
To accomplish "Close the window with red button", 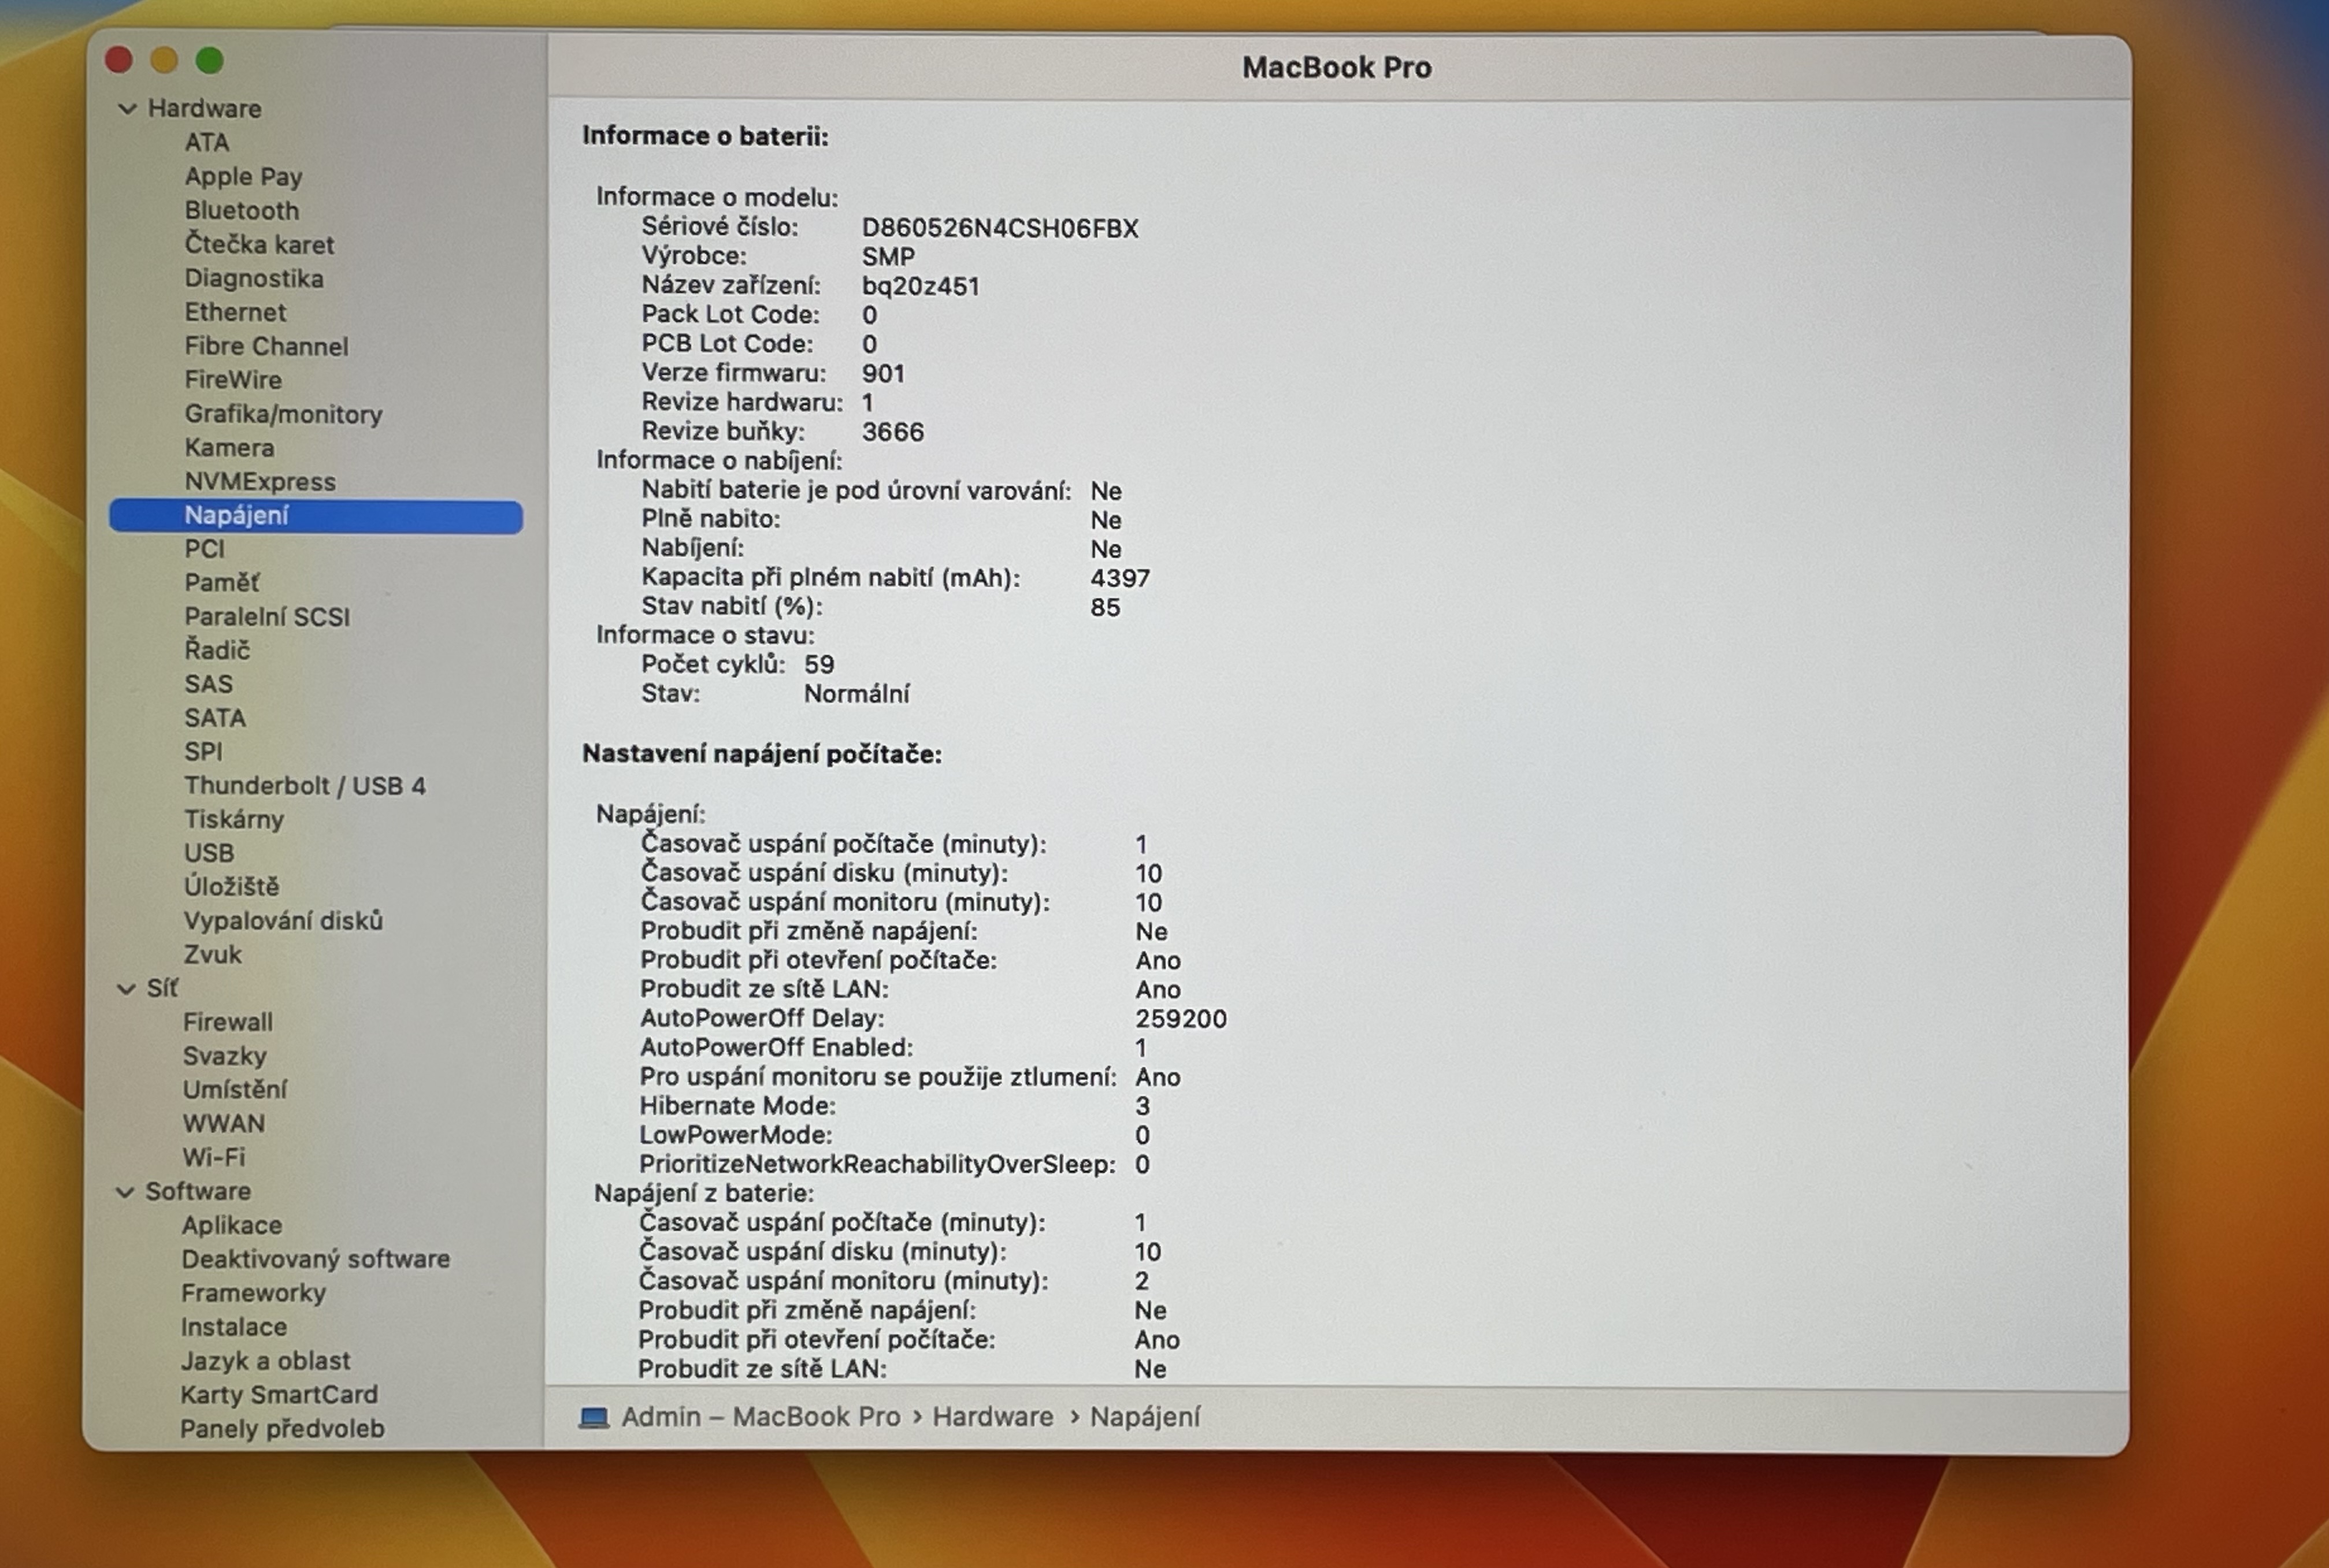I will [119, 61].
